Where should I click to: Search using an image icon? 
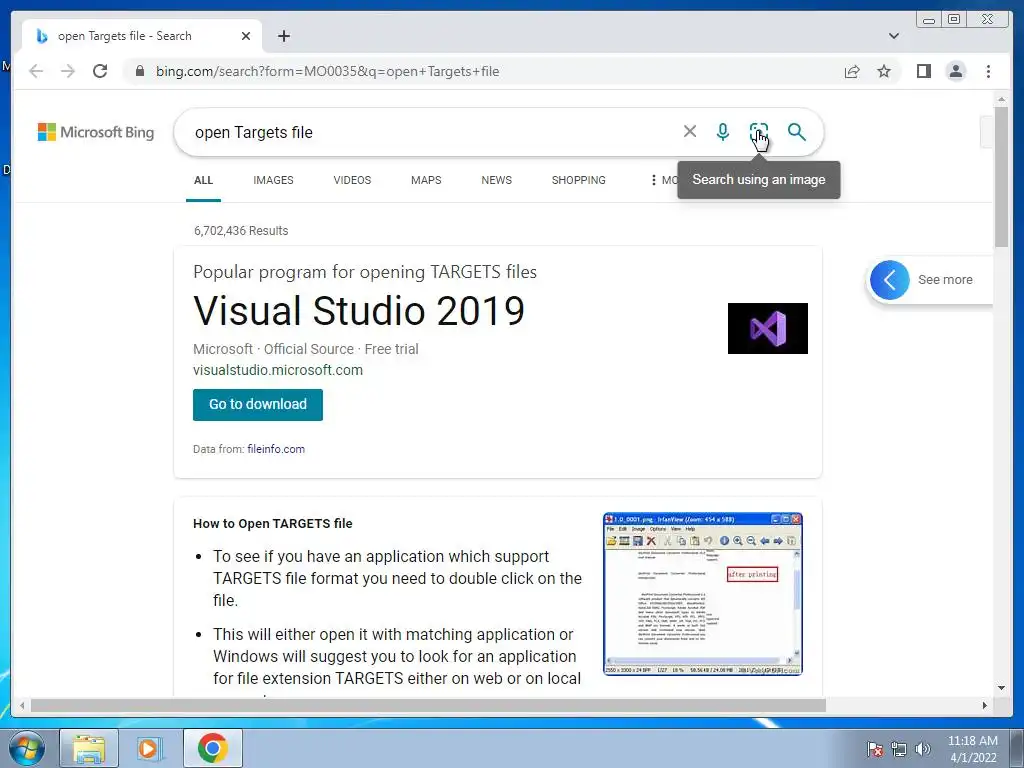click(x=759, y=131)
